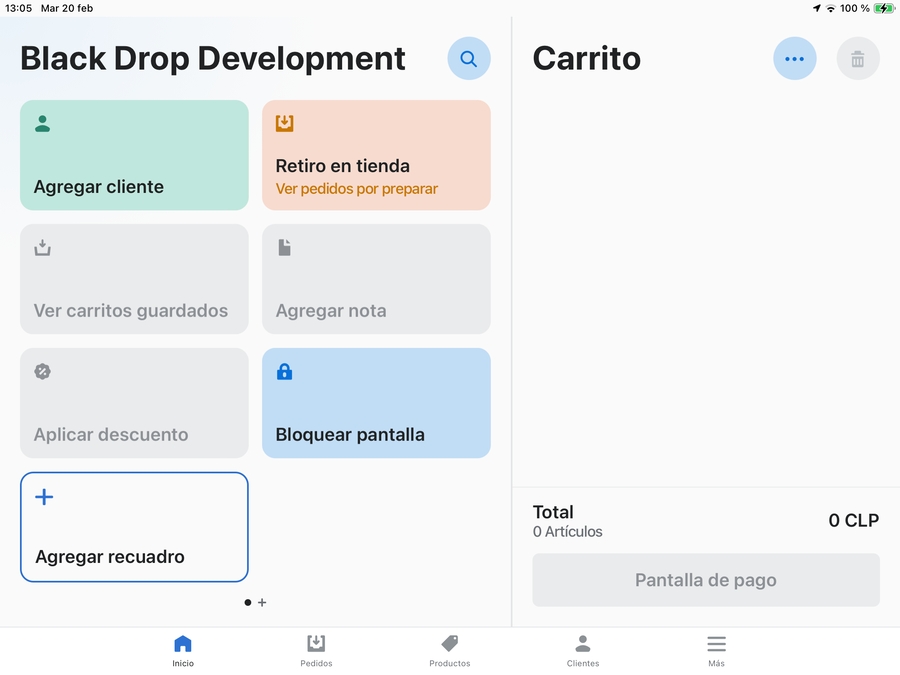Screen dimensions: 900x675
Task: Click the plus icon to add a page
Action: pos(262,603)
